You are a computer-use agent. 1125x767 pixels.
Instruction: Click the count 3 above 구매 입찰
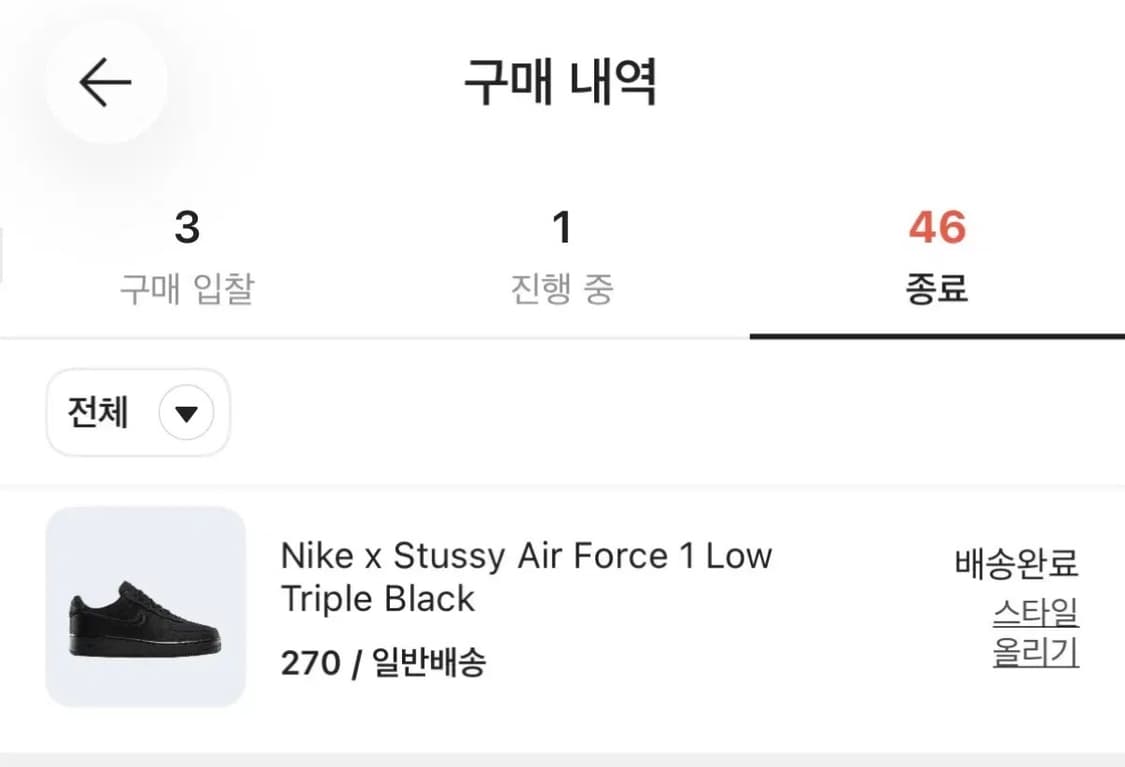click(187, 228)
